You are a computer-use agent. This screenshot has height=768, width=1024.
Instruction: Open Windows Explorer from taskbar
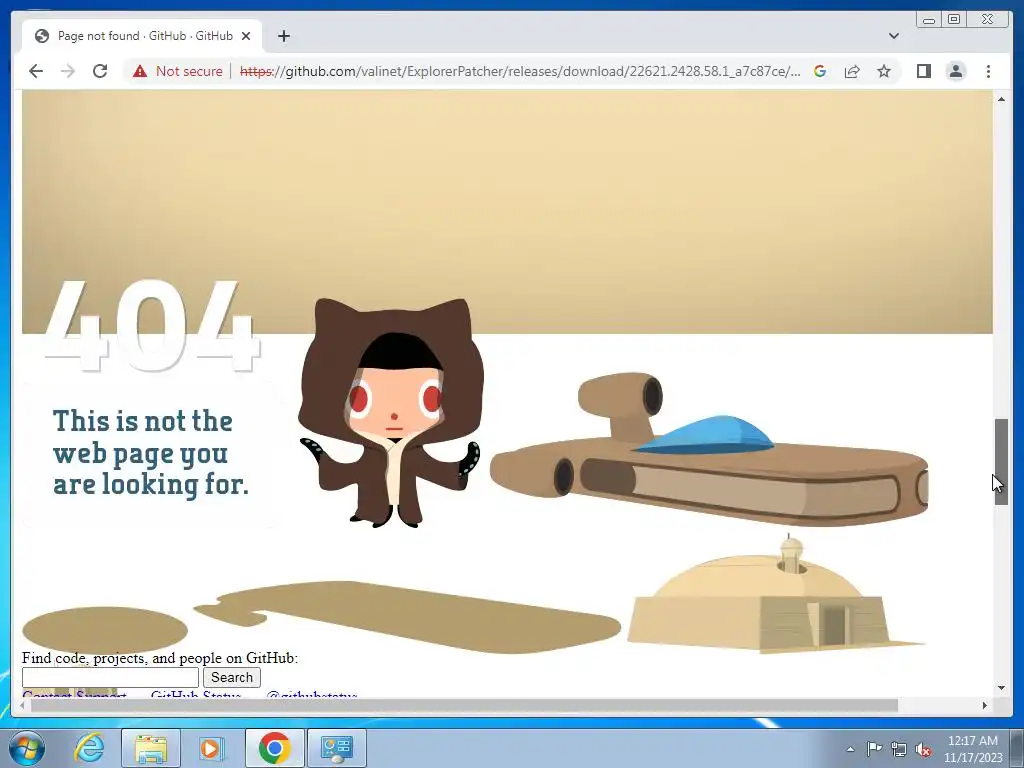(x=151, y=748)
